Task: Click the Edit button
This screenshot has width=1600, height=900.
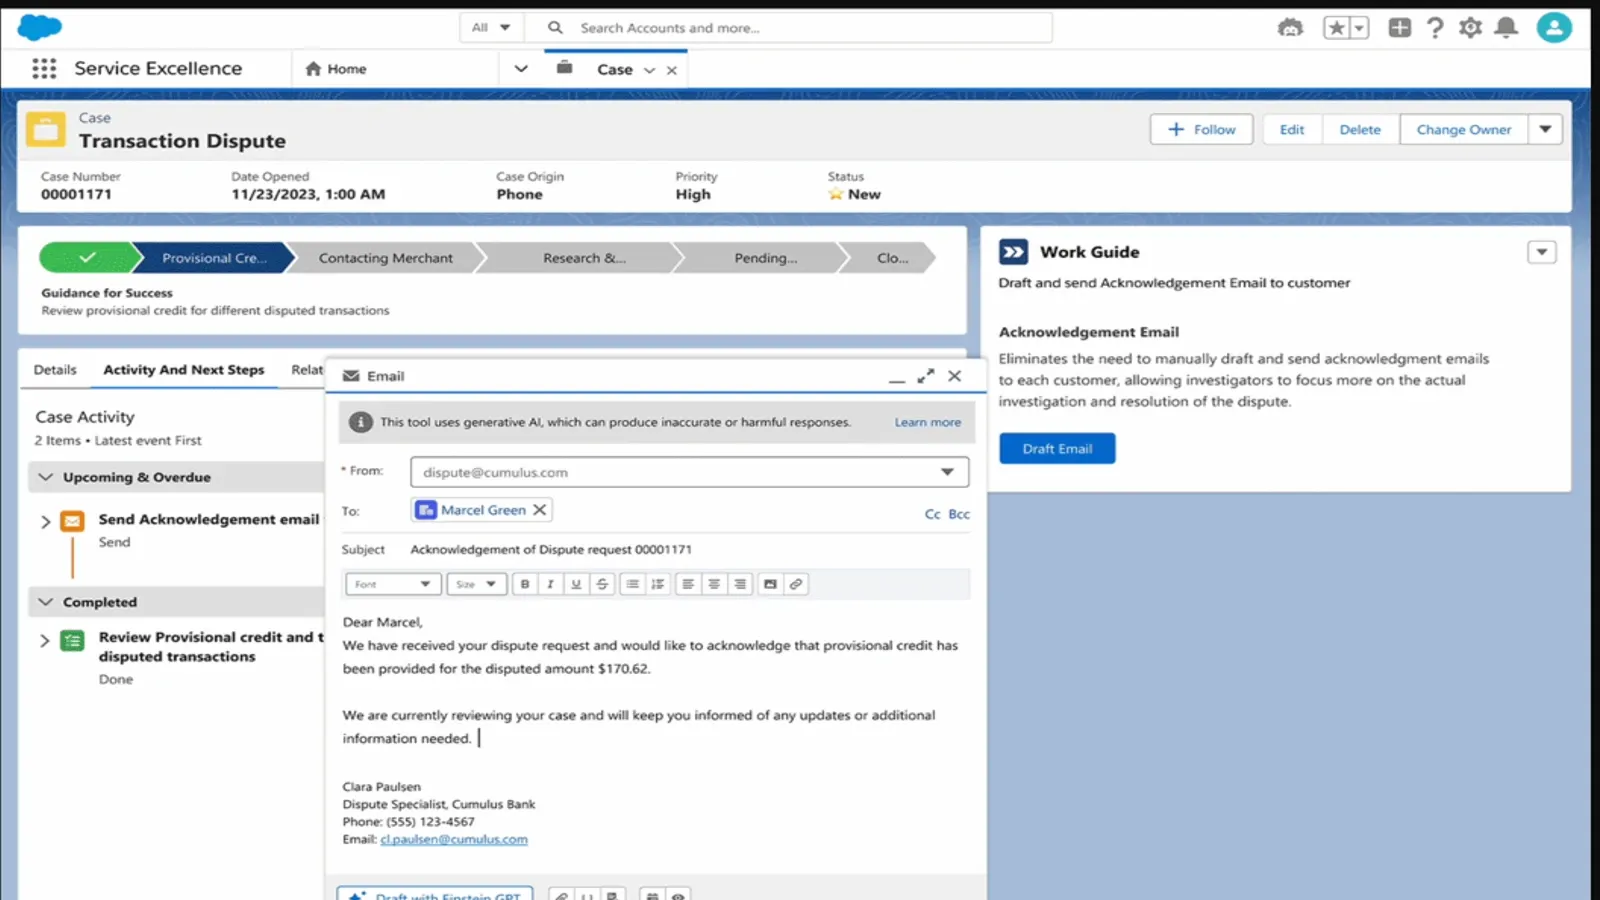Action: pyautogui.click(x=1292, y=129)
